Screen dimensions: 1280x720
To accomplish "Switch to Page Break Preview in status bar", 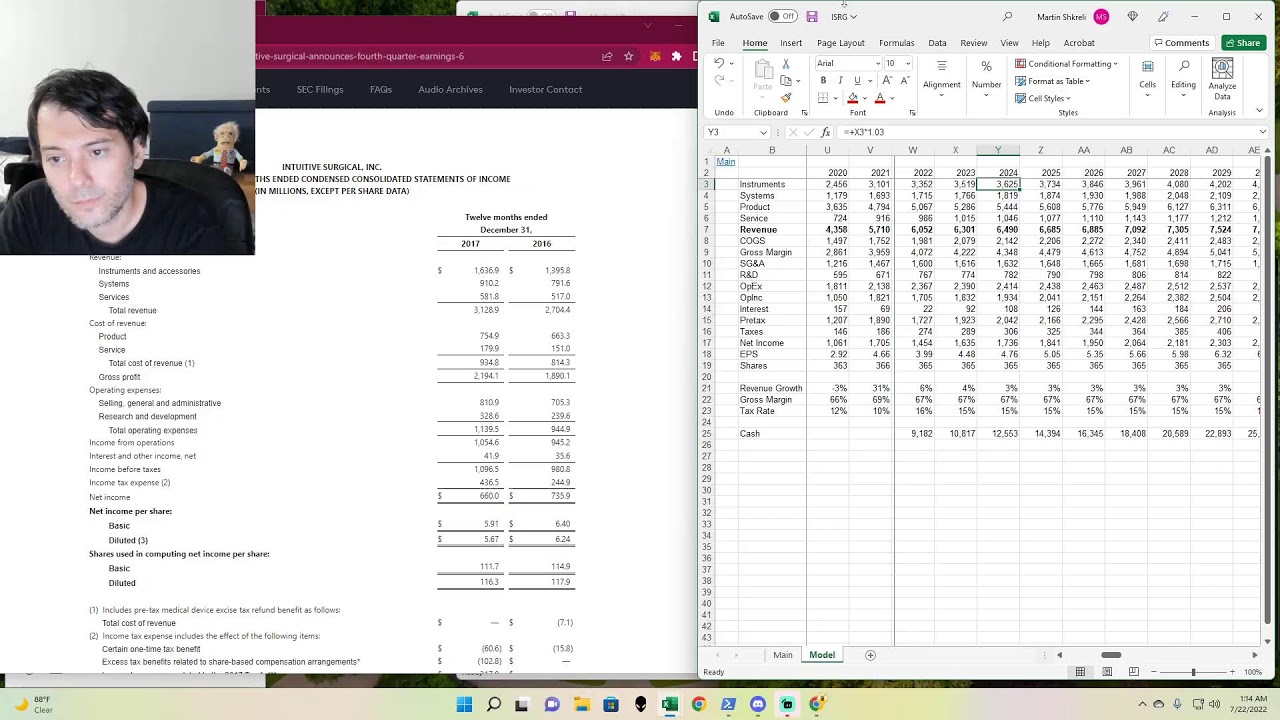I will click(x=1133, y=672).
